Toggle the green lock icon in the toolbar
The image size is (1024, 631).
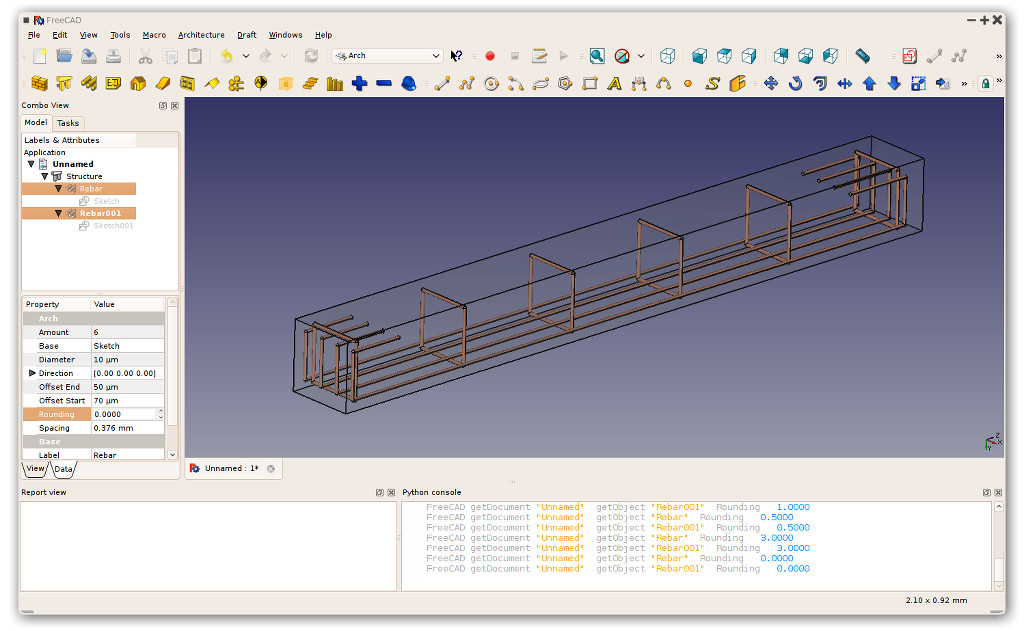[x=985, y=84]
